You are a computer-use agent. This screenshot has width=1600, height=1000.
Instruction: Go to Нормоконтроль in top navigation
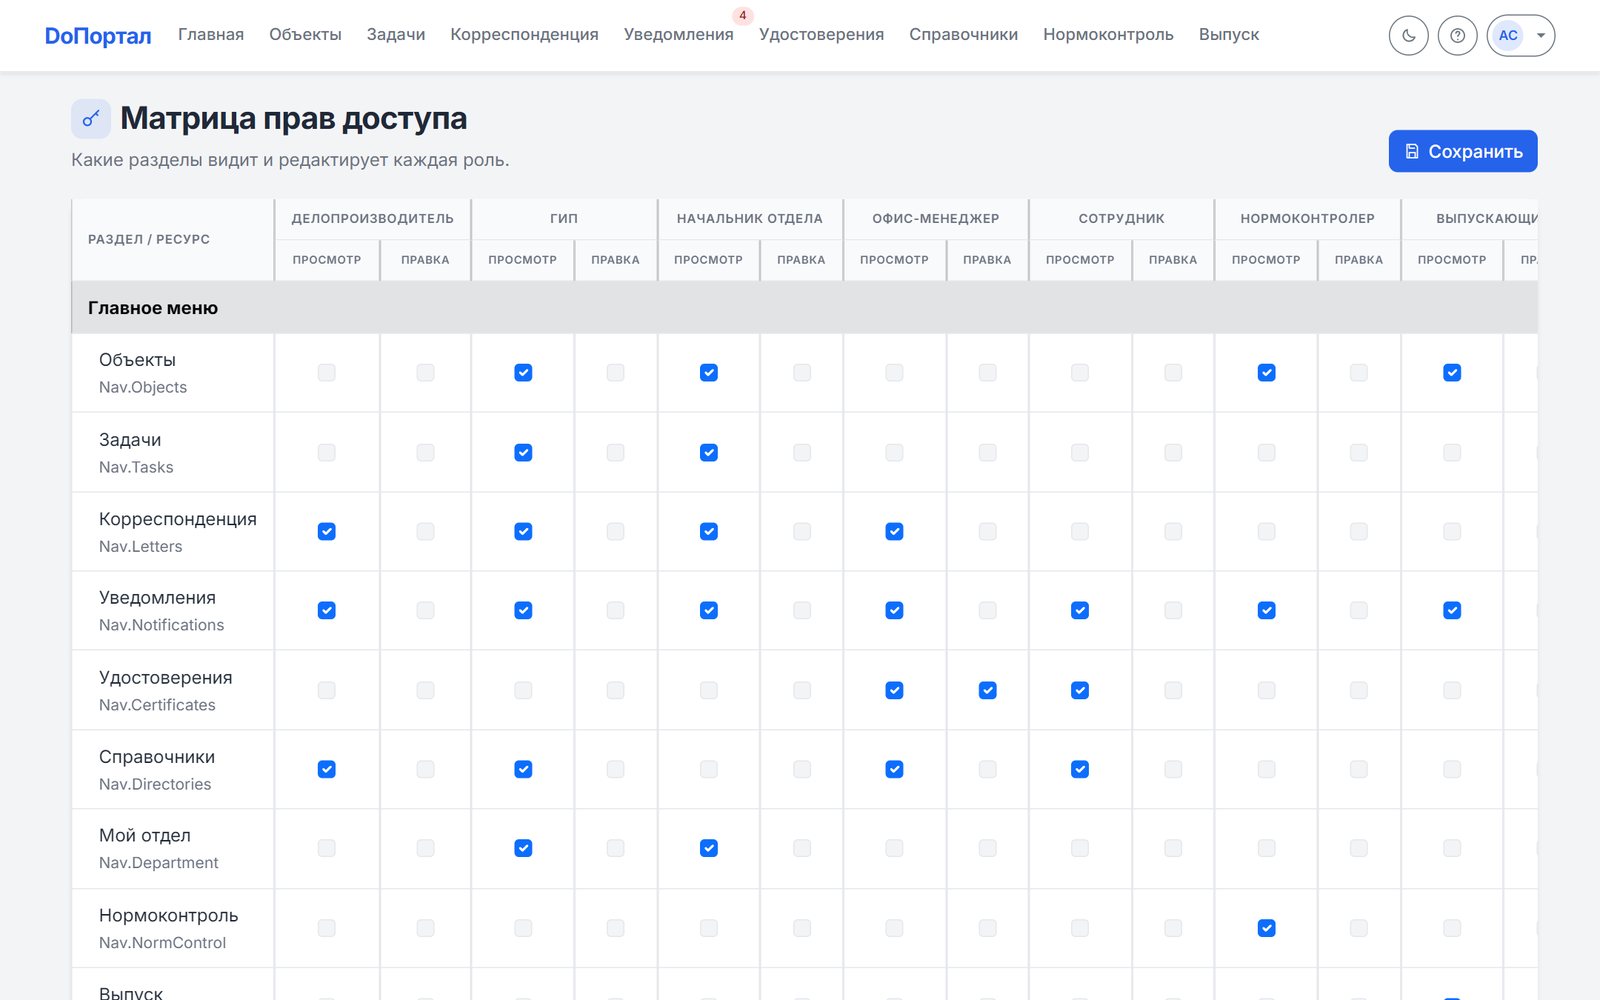coord(1108,35)
